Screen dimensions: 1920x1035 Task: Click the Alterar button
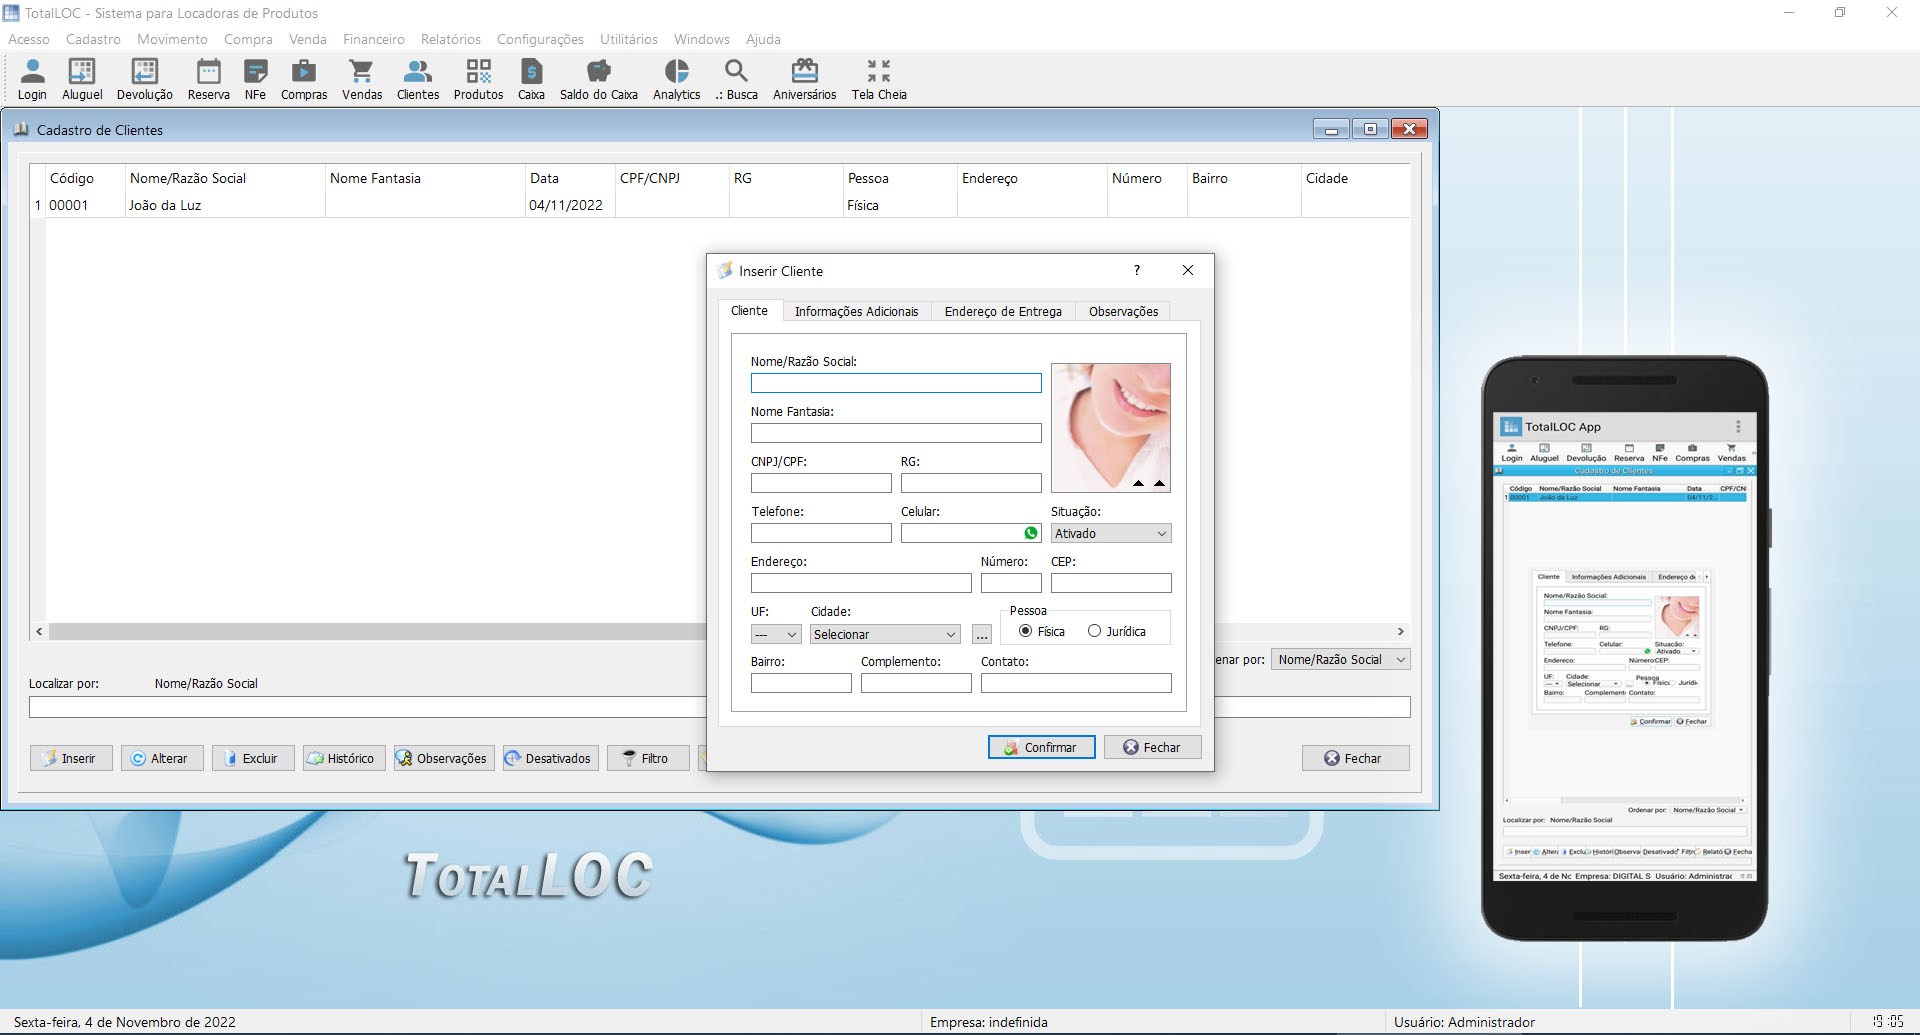click(x=162, y=758)
